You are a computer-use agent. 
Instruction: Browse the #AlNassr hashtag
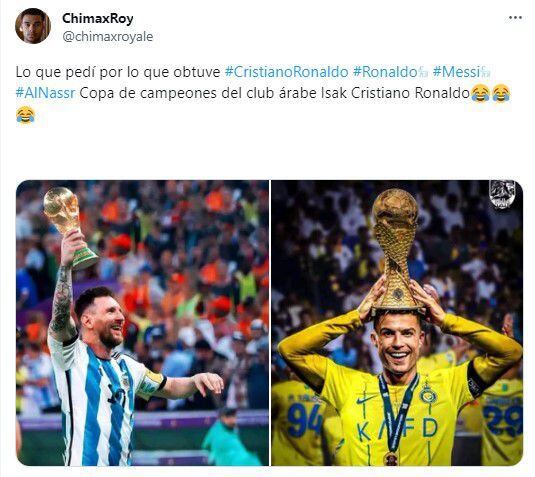click(45, 93)
